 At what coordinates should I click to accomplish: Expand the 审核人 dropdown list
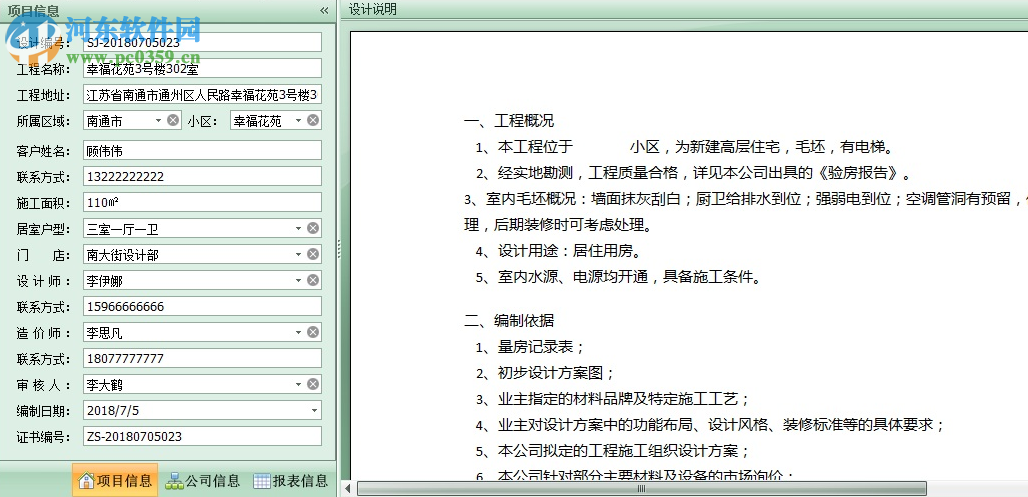coord(298,384)
